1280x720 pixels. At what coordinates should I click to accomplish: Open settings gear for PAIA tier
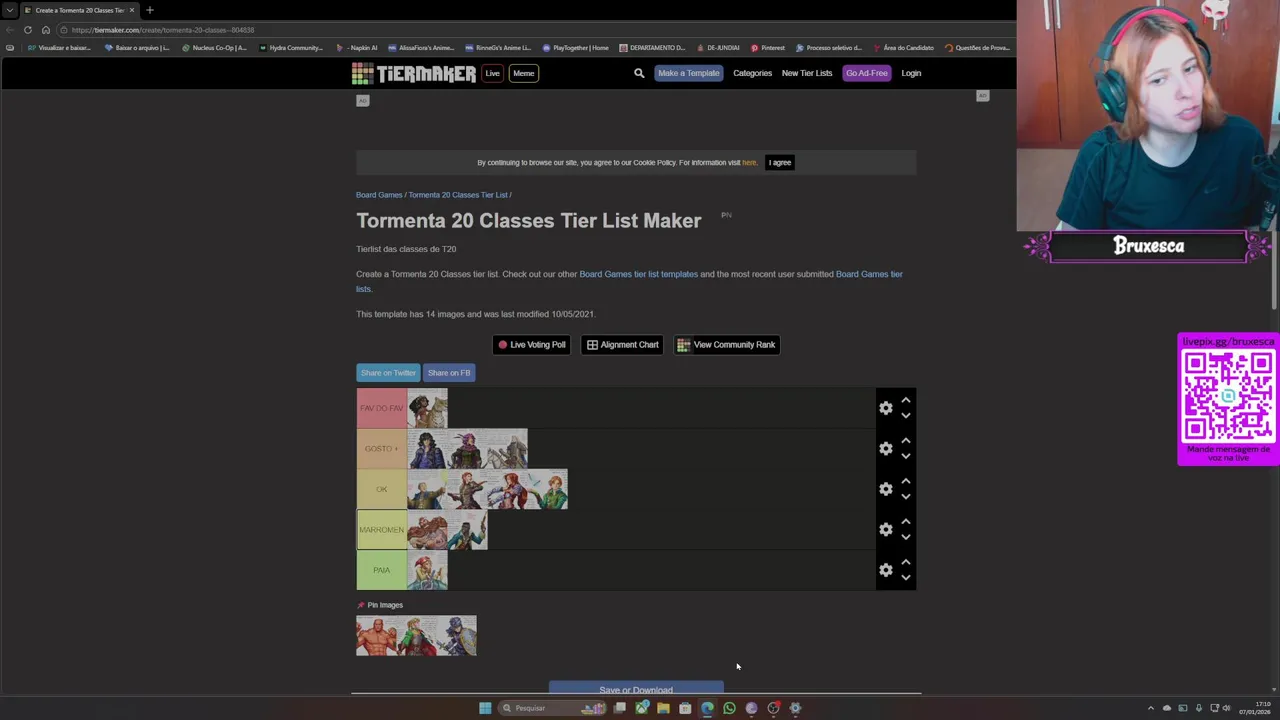point(885,570)
